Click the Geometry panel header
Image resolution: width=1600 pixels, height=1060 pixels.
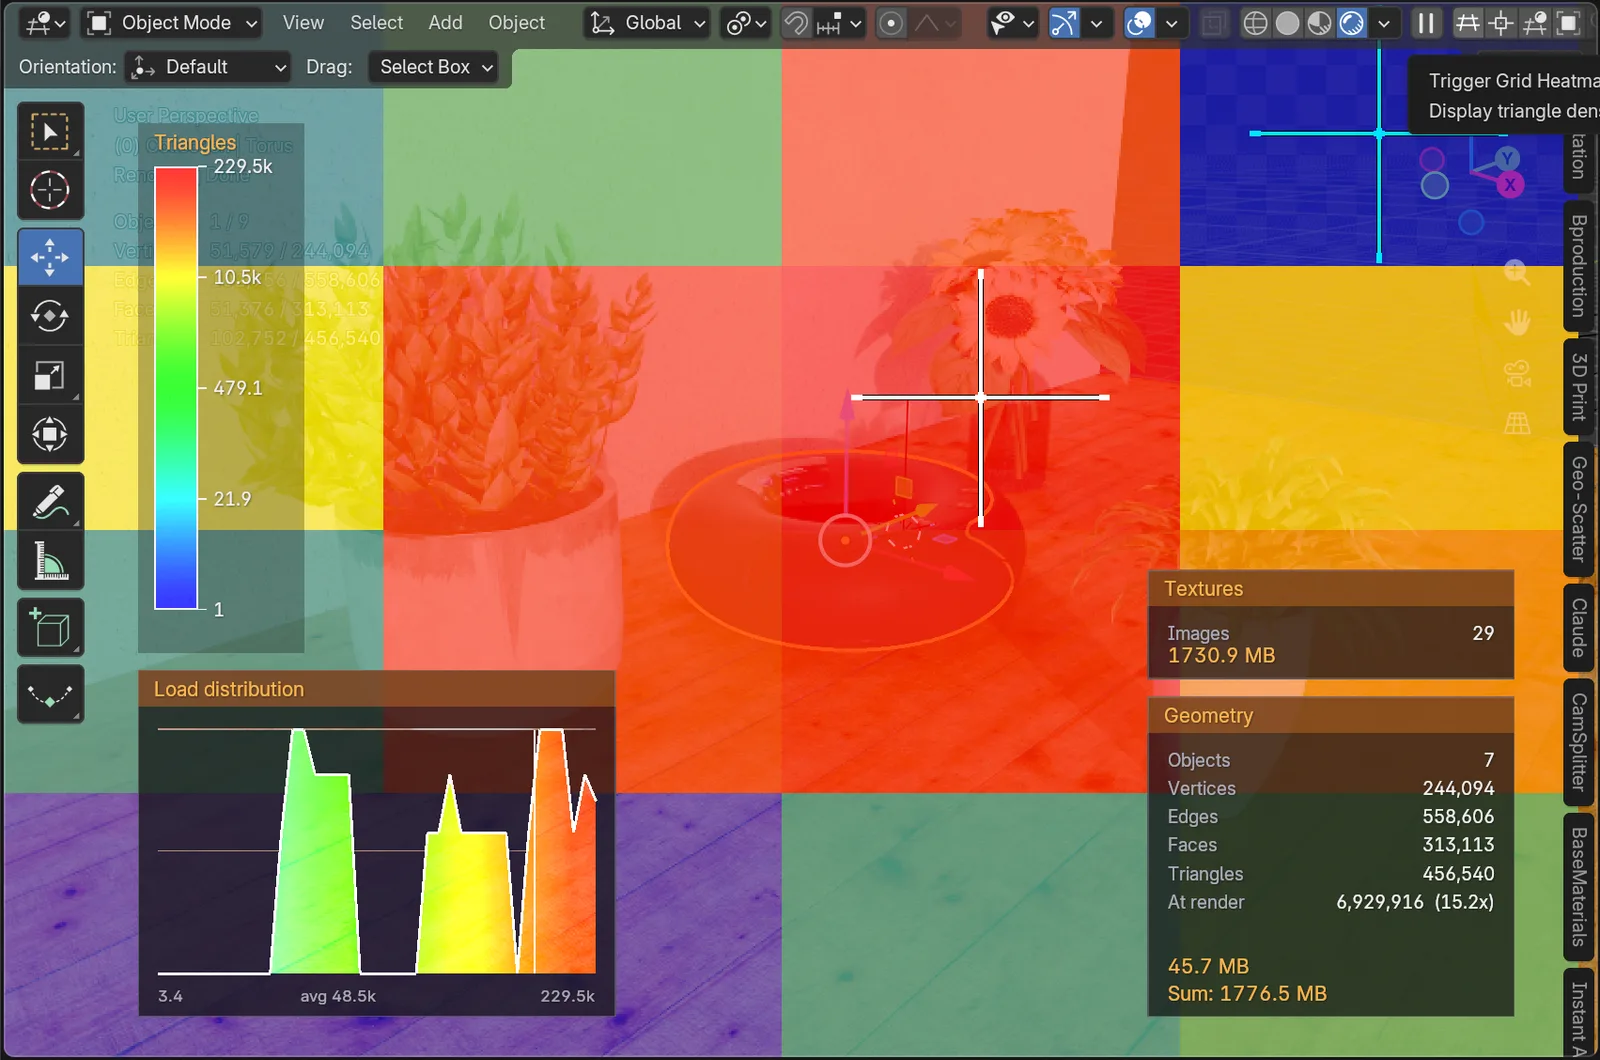(x=1331, y=715)
